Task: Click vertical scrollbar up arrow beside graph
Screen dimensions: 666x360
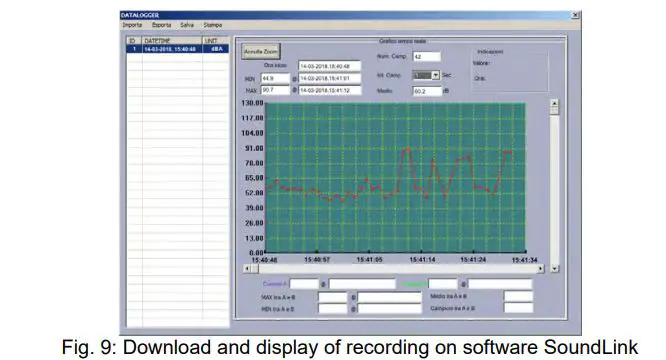Action: [554, 103]
